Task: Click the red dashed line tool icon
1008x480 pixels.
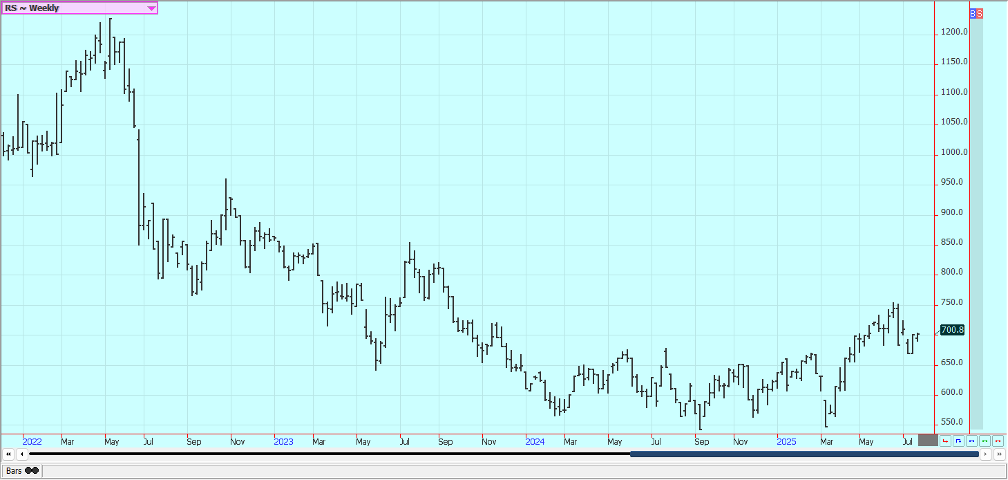Action: coord(998,441)
